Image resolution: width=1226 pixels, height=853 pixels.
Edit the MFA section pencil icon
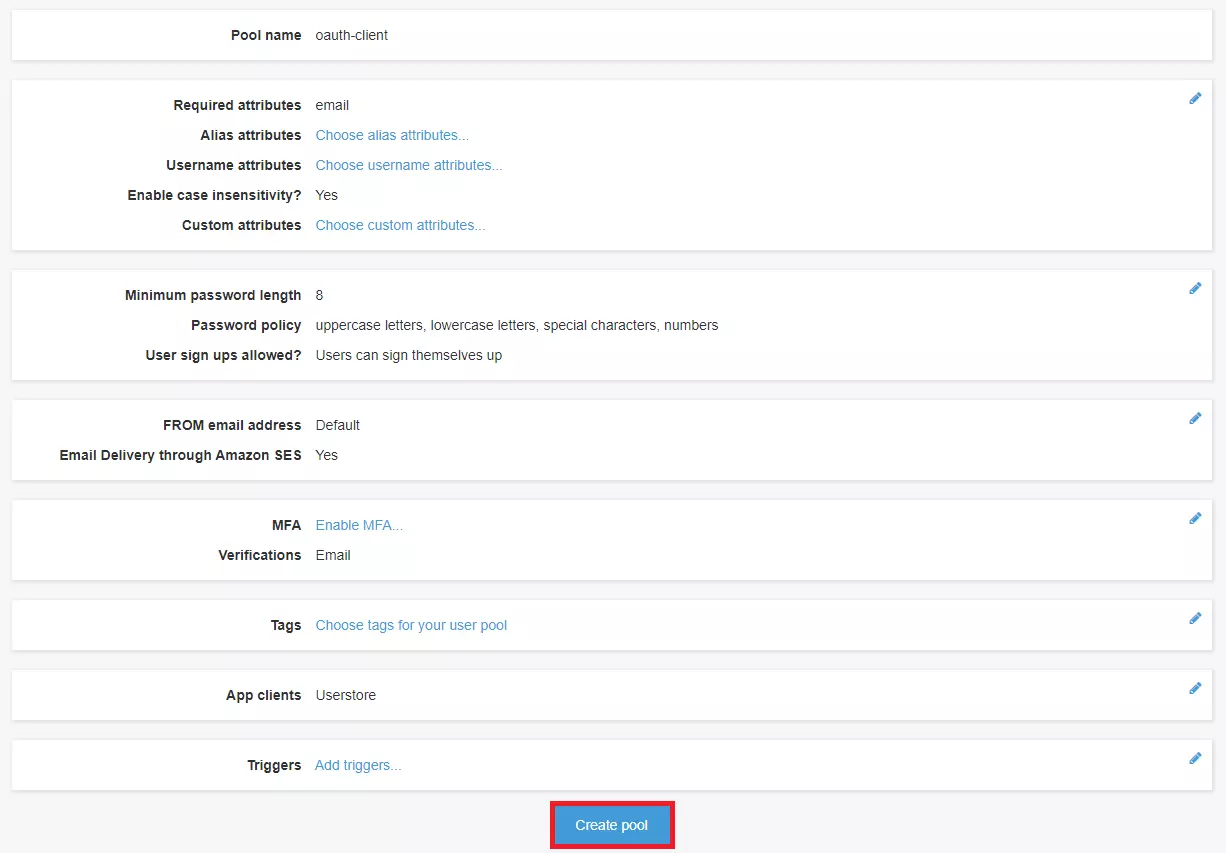pyautogui.click(x=1195, y=518)
